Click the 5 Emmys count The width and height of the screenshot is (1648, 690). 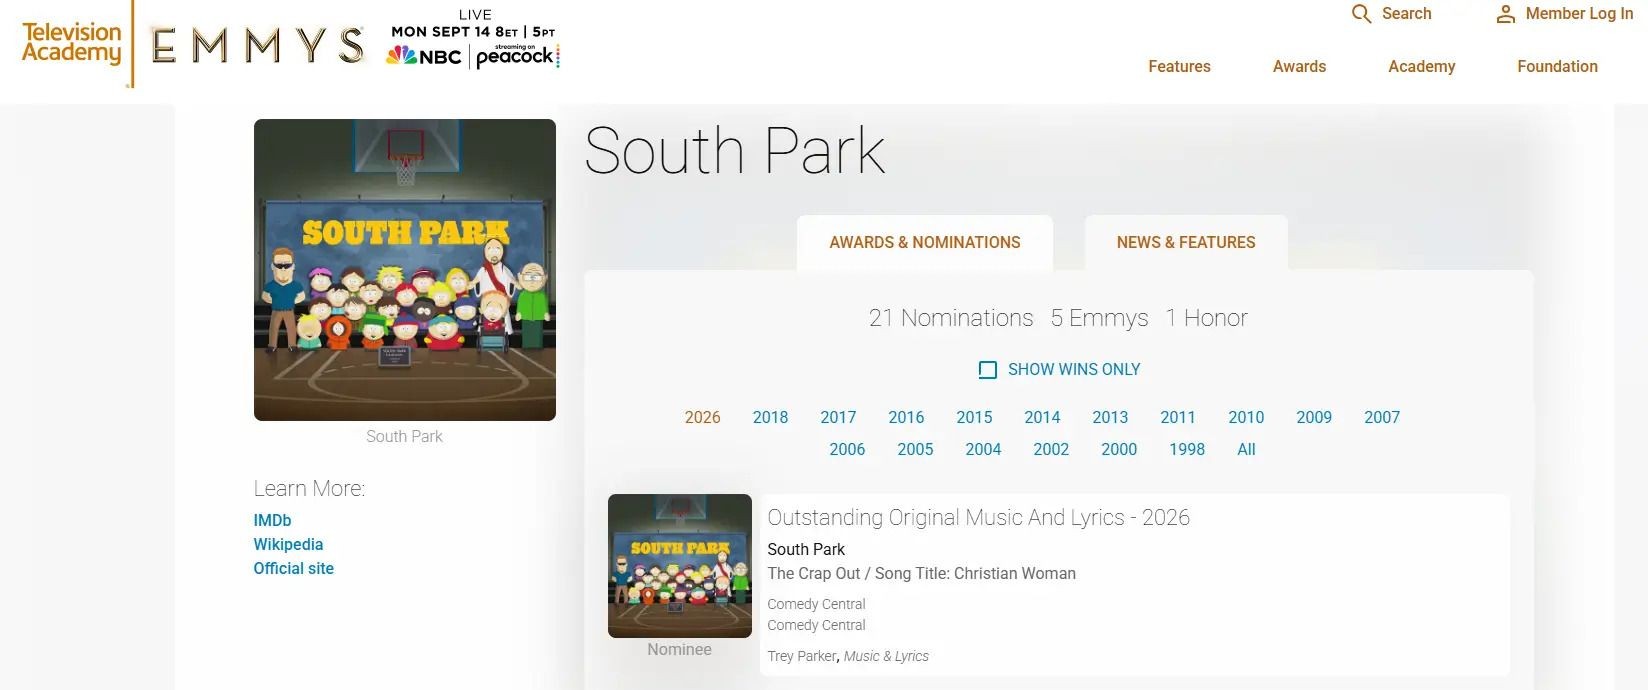(x=1099, y=318)
